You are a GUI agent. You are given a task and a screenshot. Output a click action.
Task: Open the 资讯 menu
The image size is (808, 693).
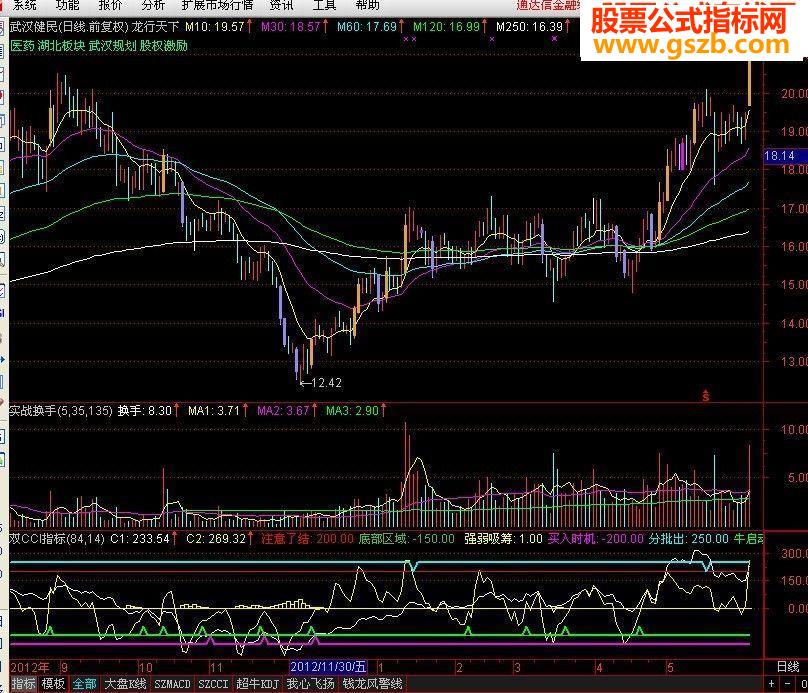tap(281, 5)
